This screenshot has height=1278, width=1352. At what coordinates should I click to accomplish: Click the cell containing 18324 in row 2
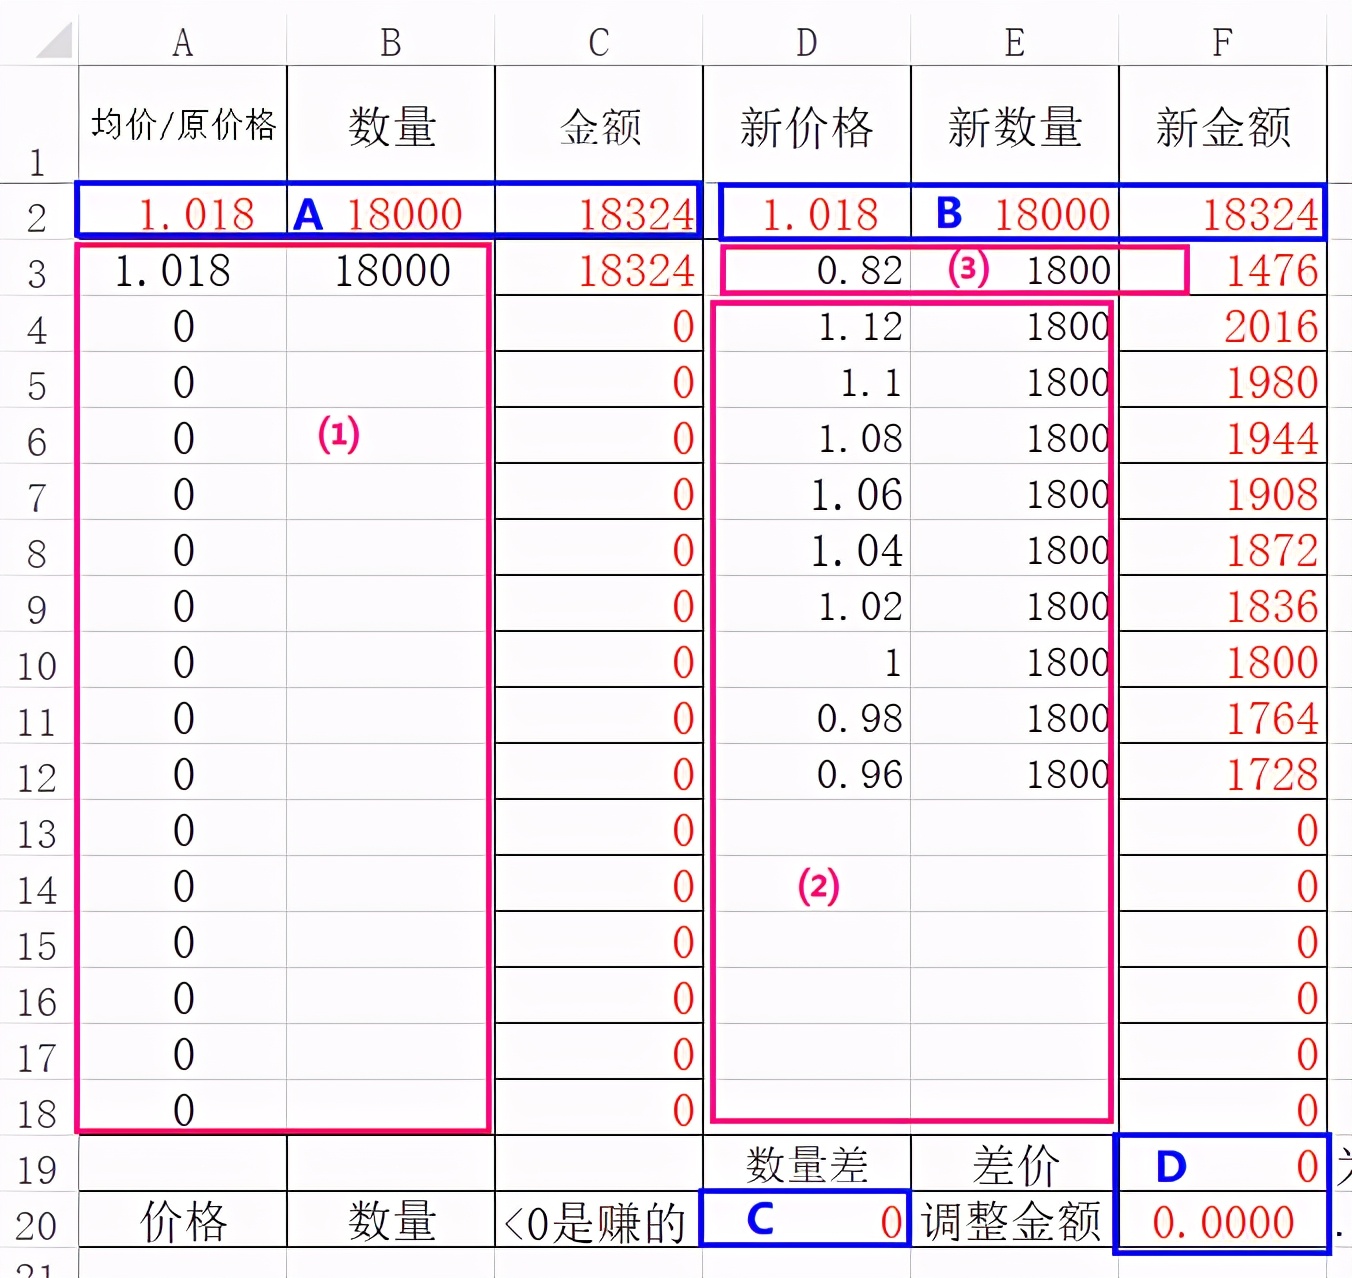597,213
